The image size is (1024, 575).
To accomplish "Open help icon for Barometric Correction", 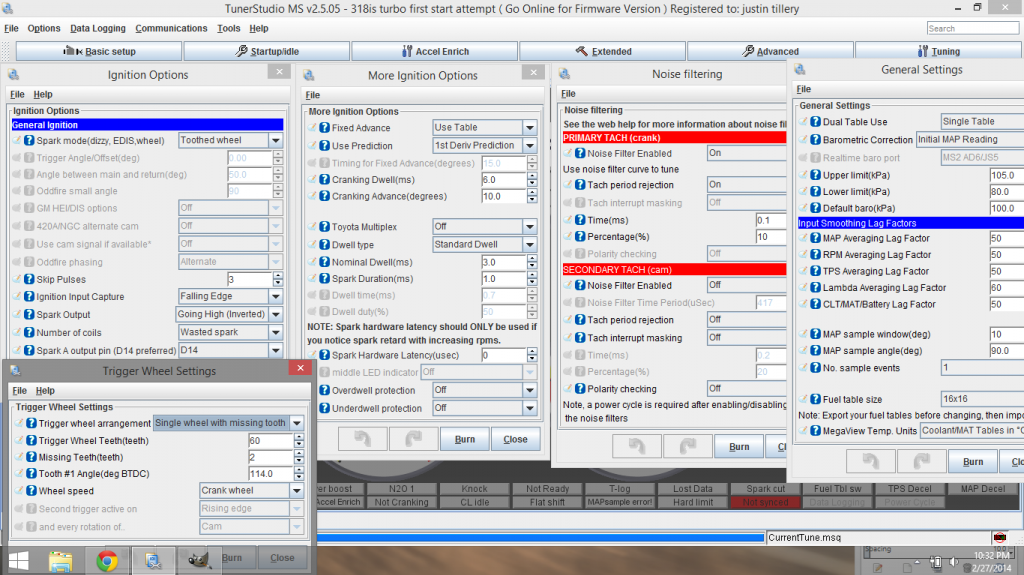I will pos(815,140).
